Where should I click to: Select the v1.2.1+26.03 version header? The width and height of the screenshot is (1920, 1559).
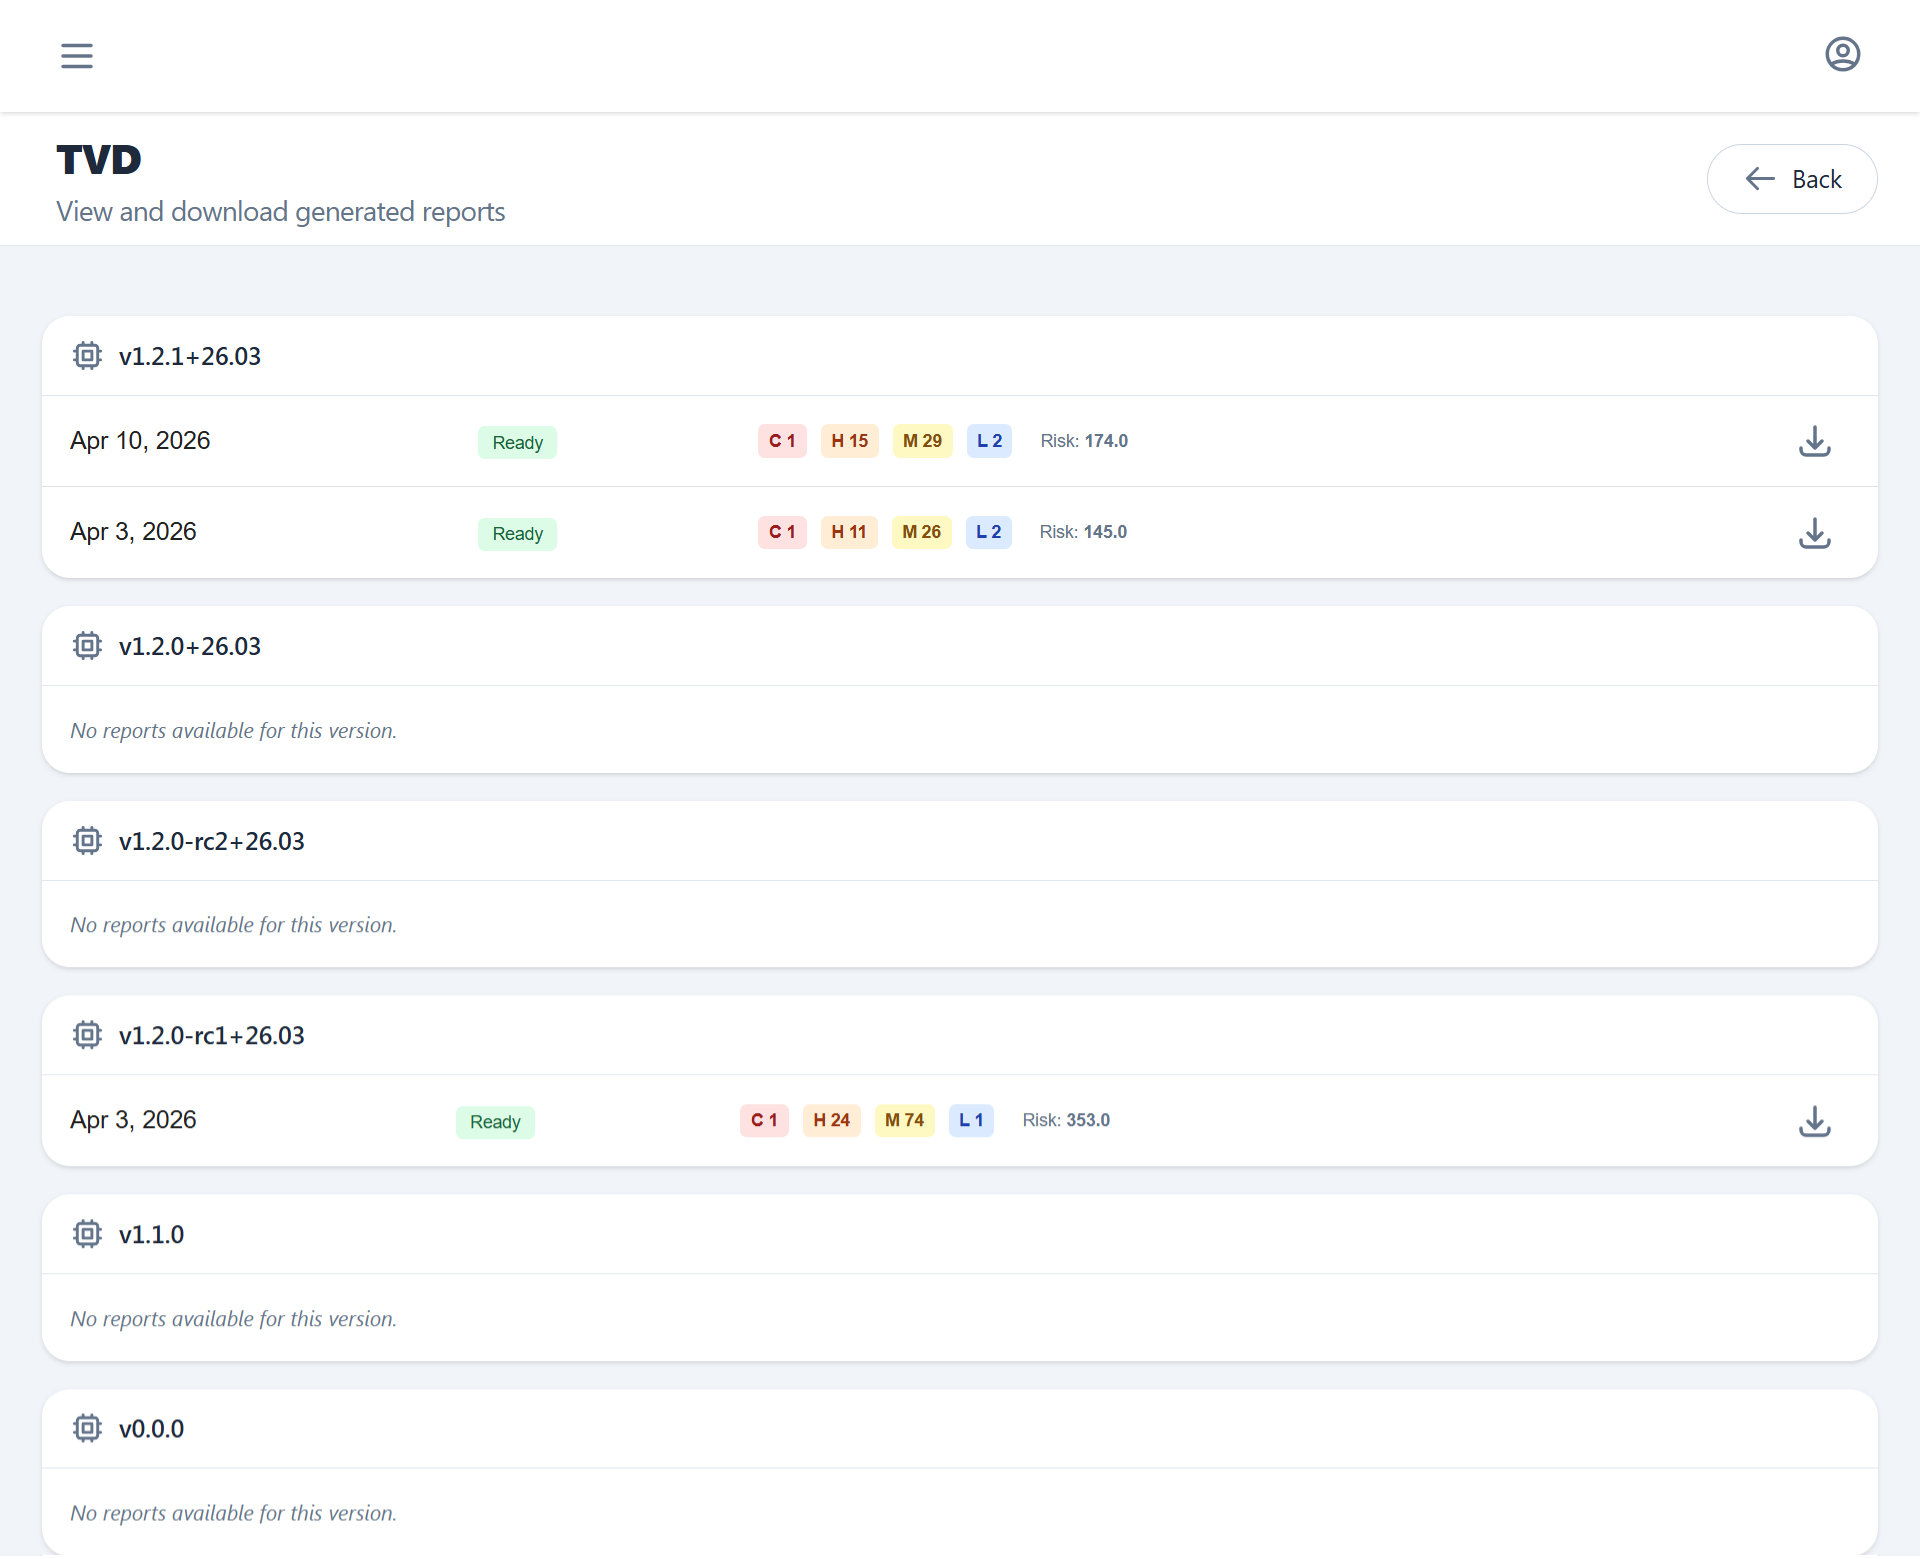(189, 357)
